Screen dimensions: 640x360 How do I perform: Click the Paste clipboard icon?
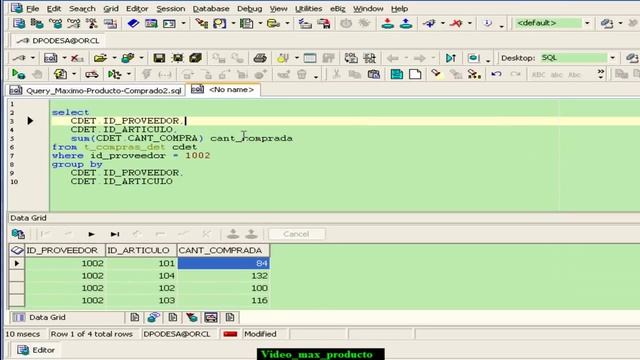[x=373, y=74]
